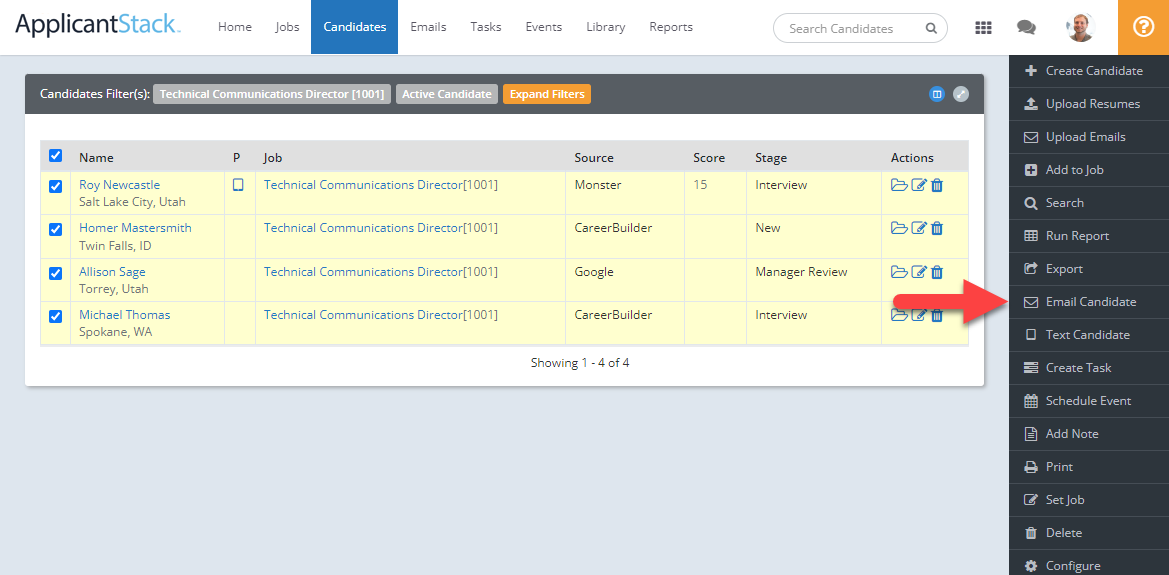Click the orange help question mark icon
This screenshot has height=575, width=1169.
(x=1143, y=27)
